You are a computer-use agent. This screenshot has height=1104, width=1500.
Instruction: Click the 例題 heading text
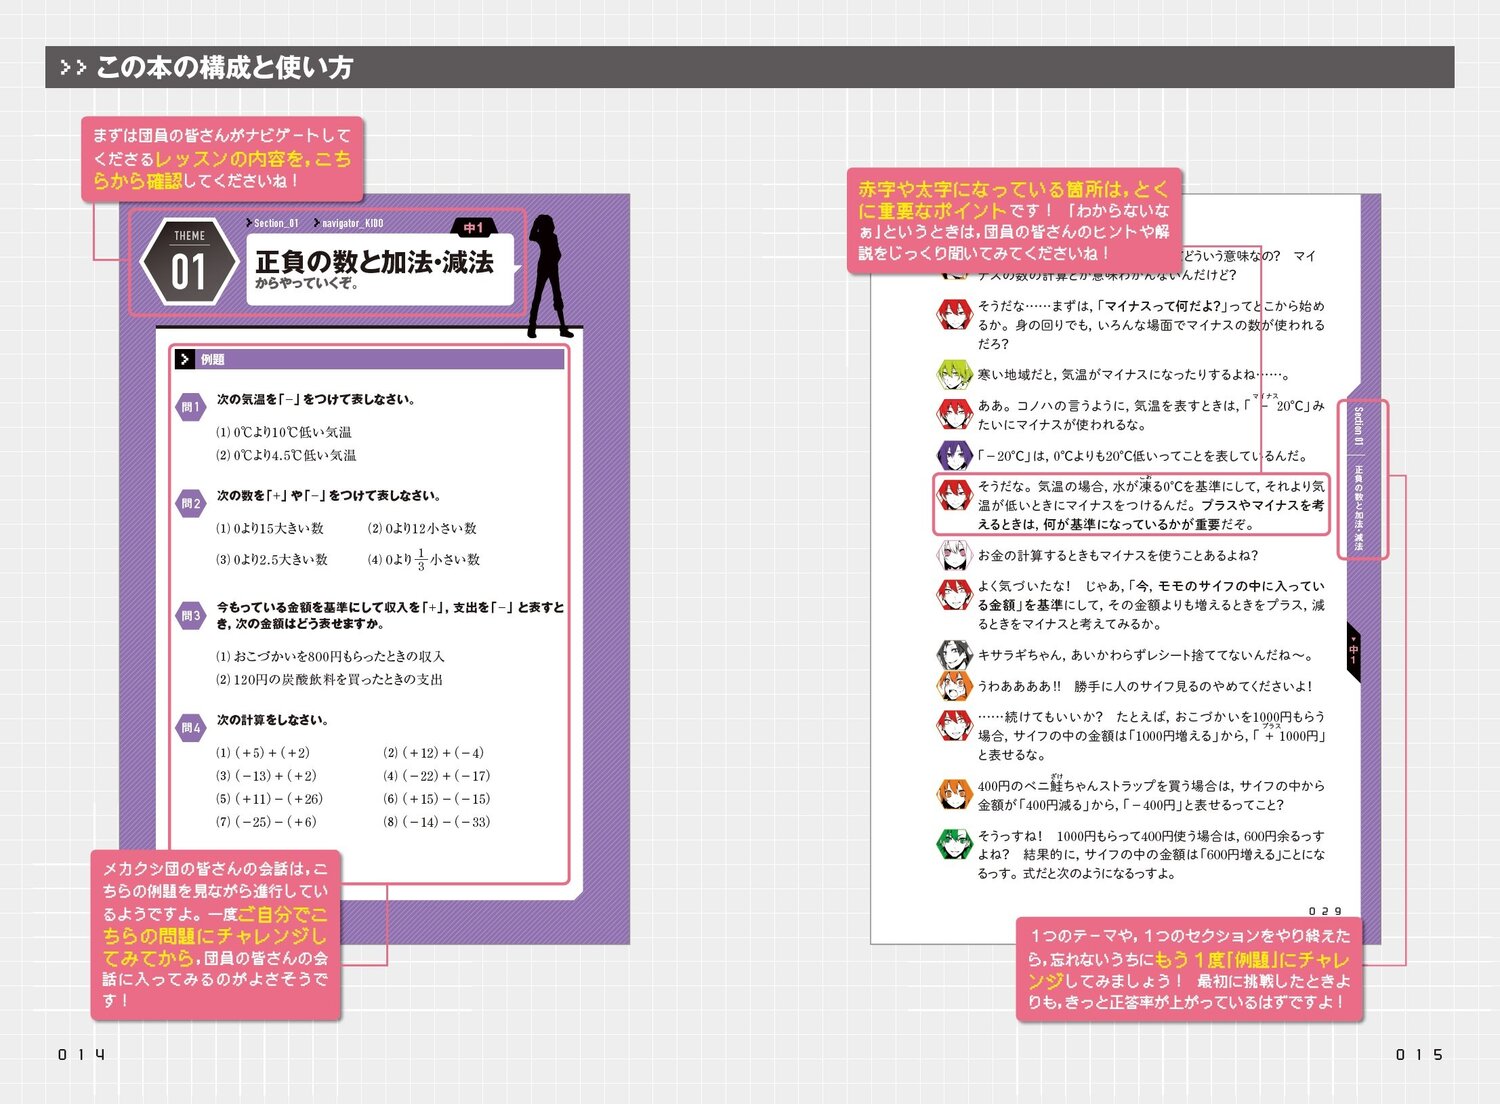pyautogui.click(x=213, y=360)
